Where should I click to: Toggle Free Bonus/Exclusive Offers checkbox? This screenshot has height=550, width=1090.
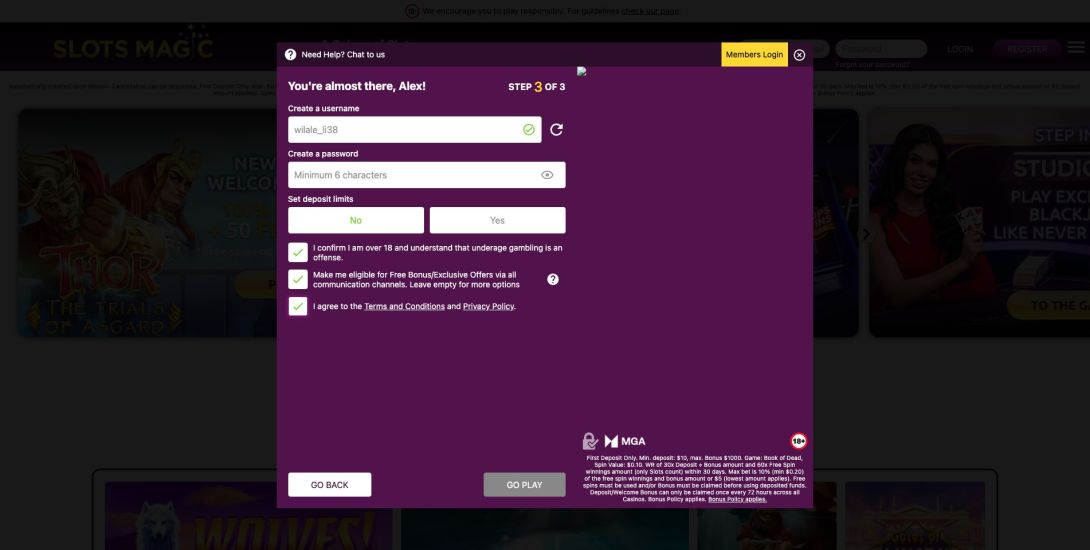pyautogui.click(x=298, y=280)
